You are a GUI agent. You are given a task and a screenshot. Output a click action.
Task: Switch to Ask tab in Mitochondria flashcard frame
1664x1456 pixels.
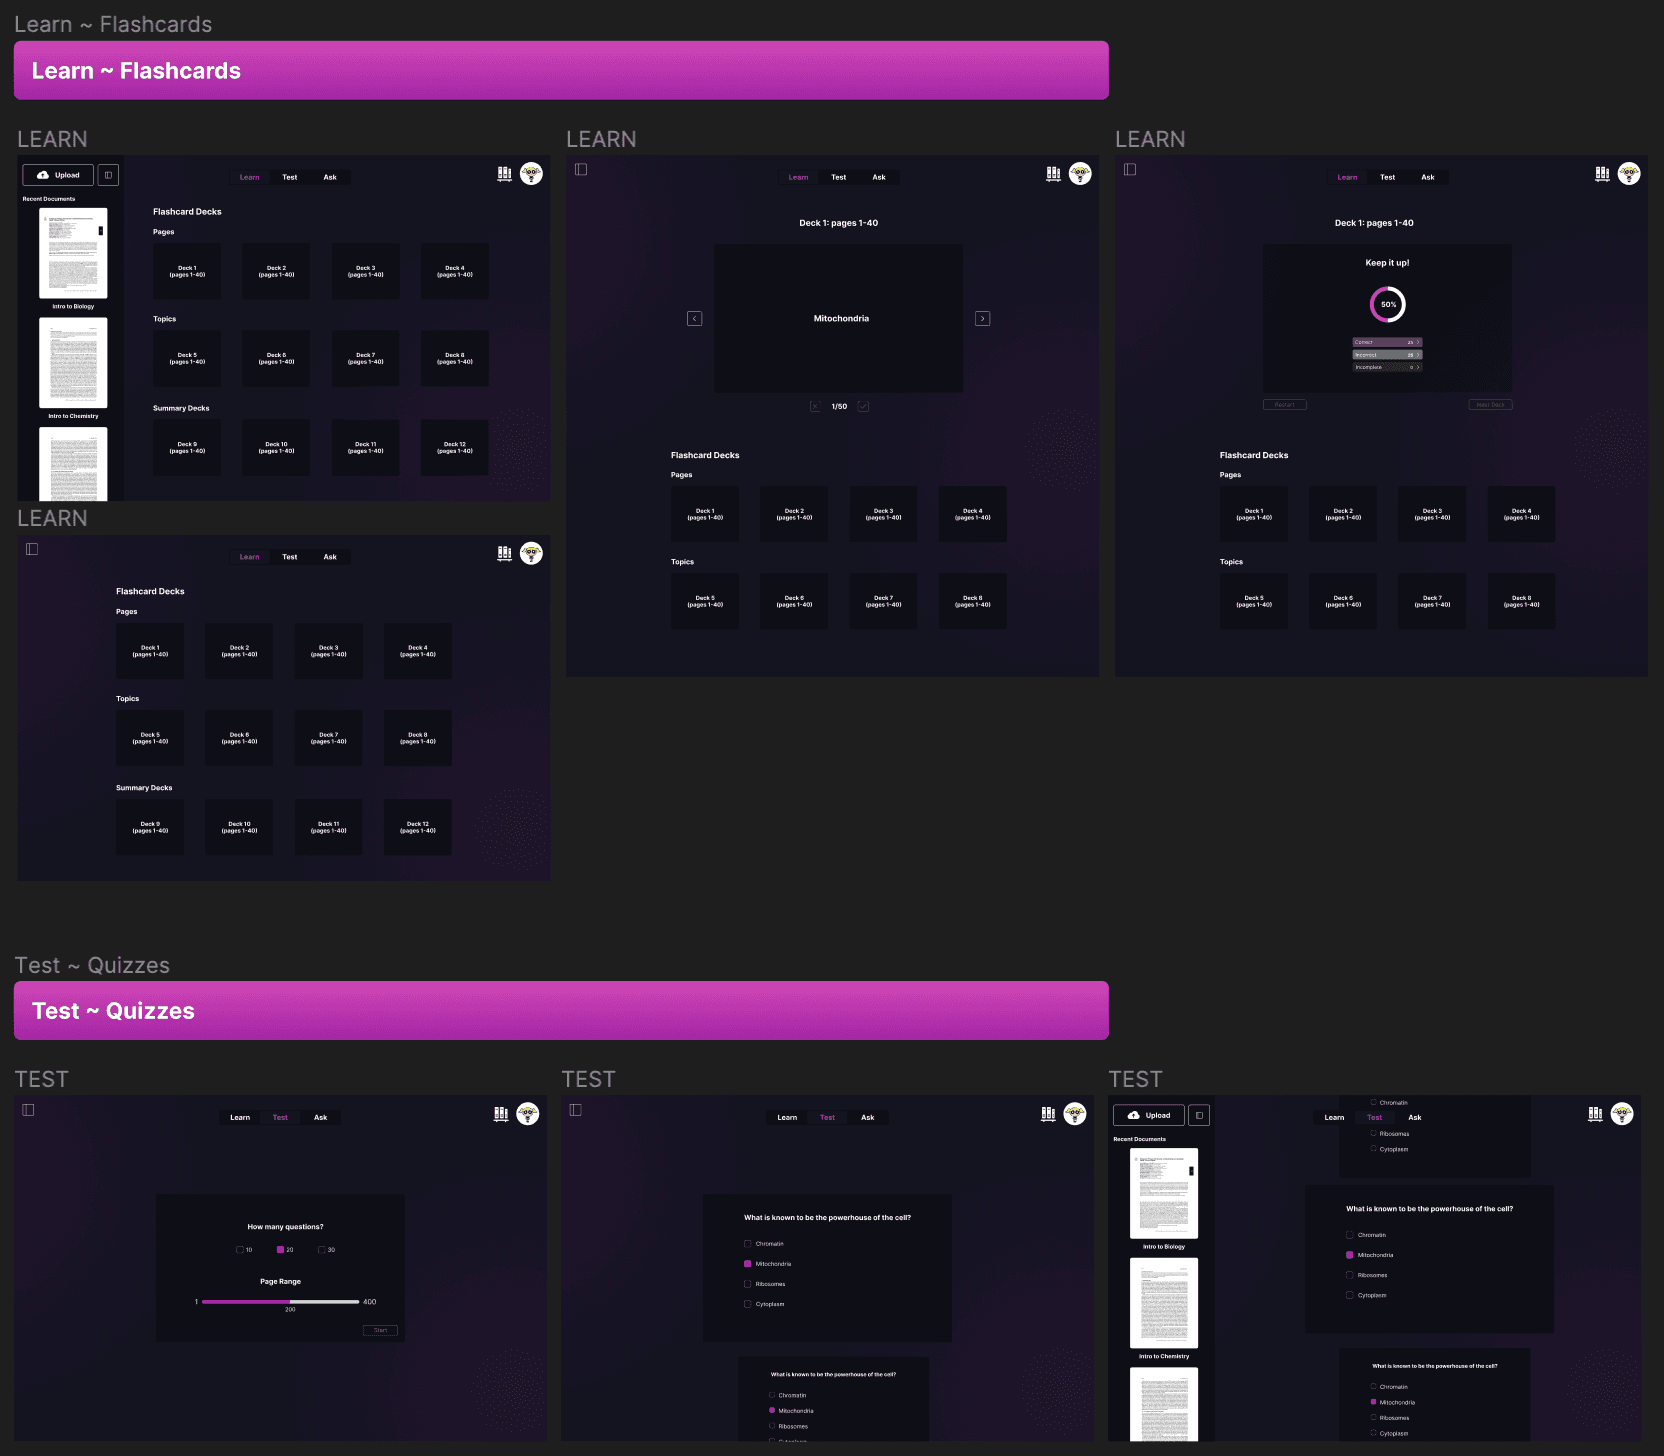point(879,177)
